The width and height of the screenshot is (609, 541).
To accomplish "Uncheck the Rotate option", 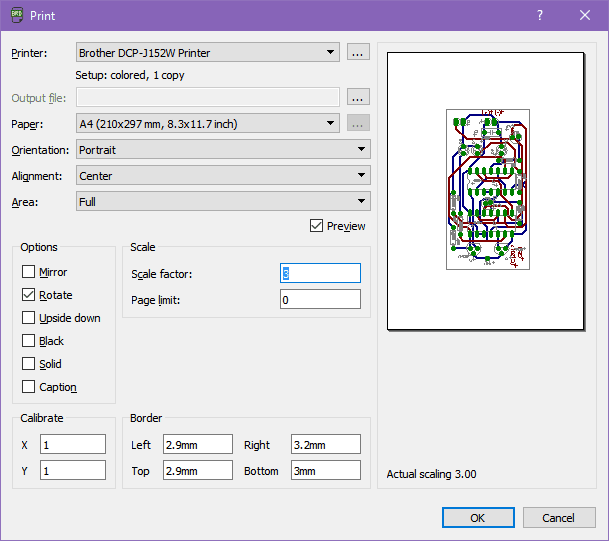I will point(28,295).
